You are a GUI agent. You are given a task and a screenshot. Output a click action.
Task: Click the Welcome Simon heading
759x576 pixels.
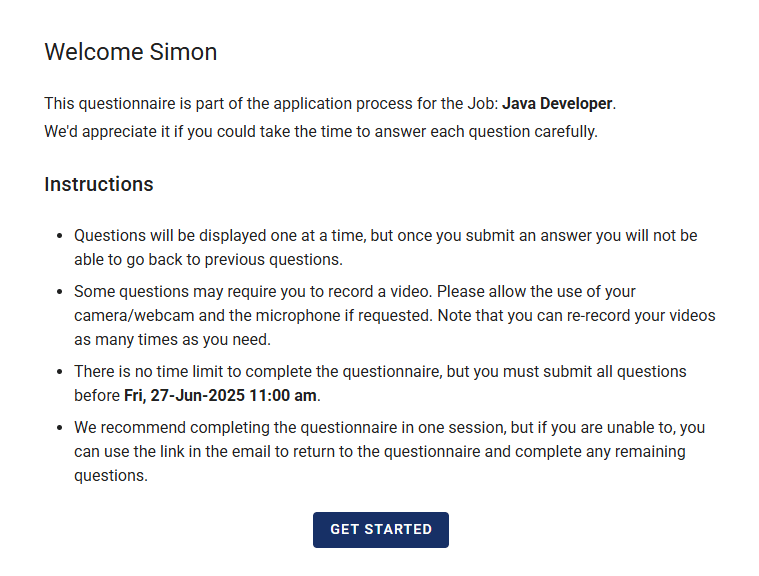coord(131,52)
